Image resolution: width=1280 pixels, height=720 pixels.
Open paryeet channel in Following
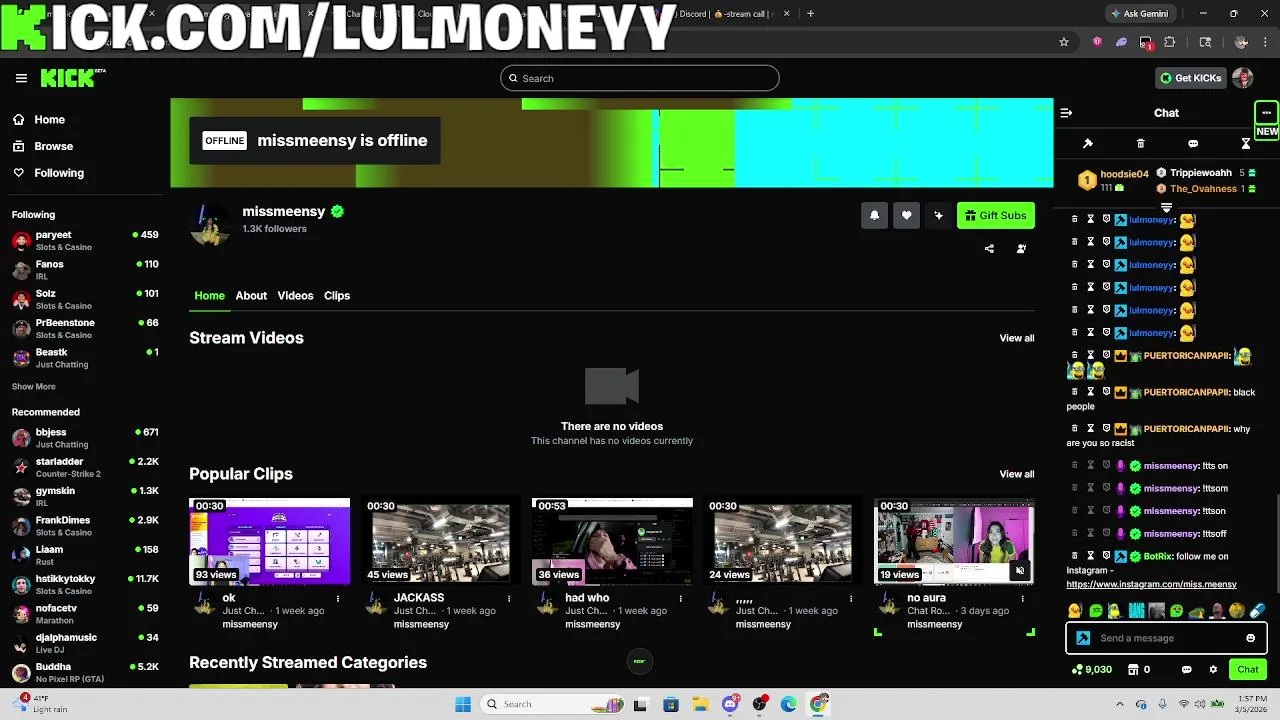[85, 241]
